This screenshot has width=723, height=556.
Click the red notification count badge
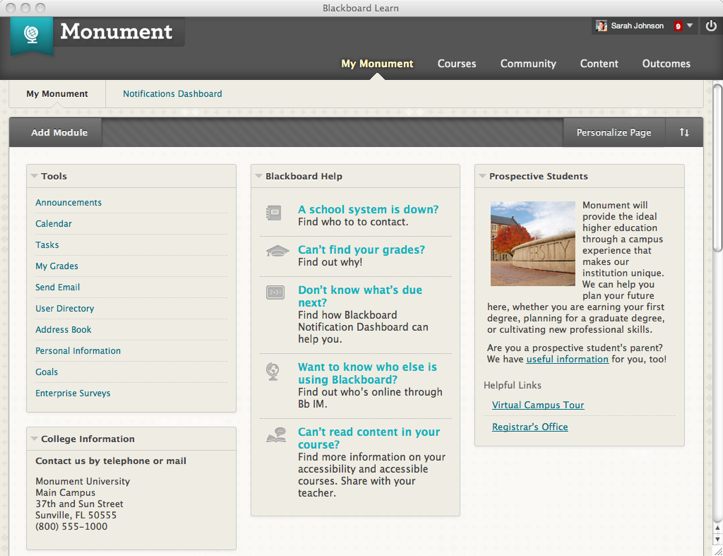678,26
